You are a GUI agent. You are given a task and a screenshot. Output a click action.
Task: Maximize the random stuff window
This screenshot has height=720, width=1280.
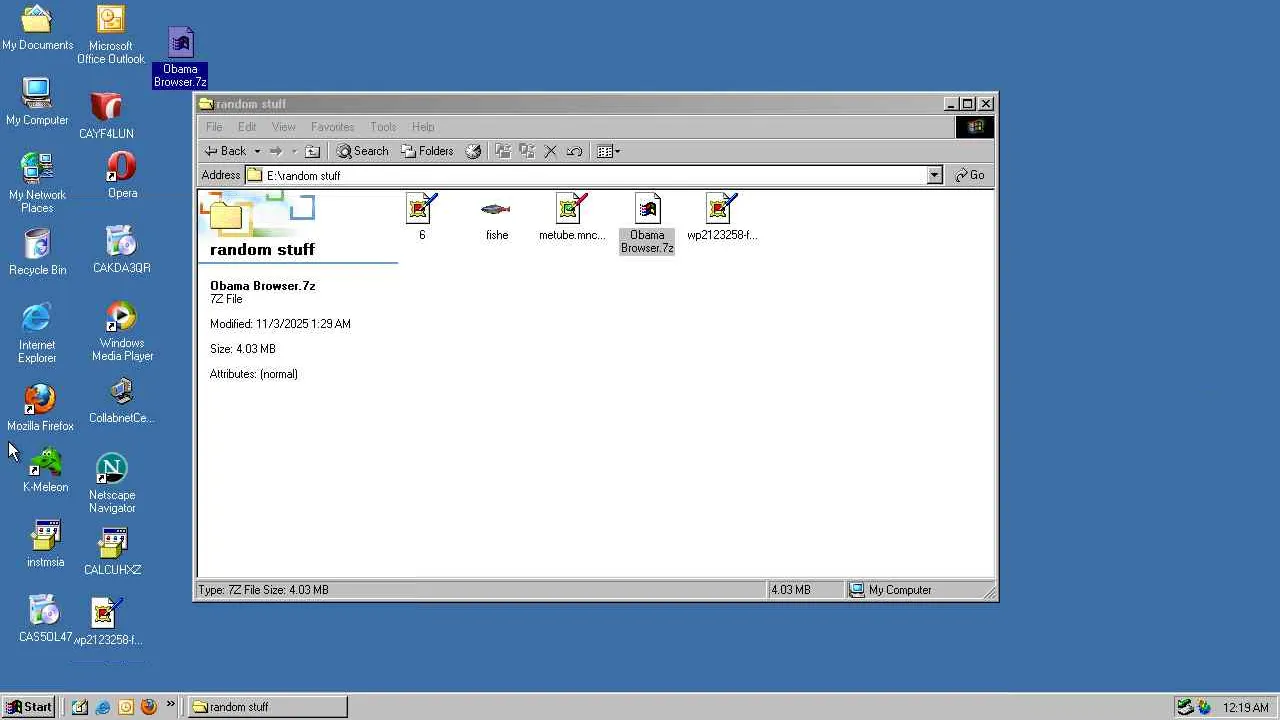point(968,104)
